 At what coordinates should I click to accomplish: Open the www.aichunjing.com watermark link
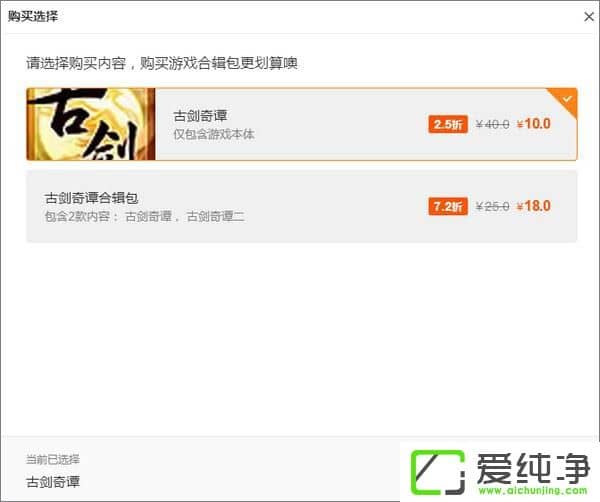point(533,491)
